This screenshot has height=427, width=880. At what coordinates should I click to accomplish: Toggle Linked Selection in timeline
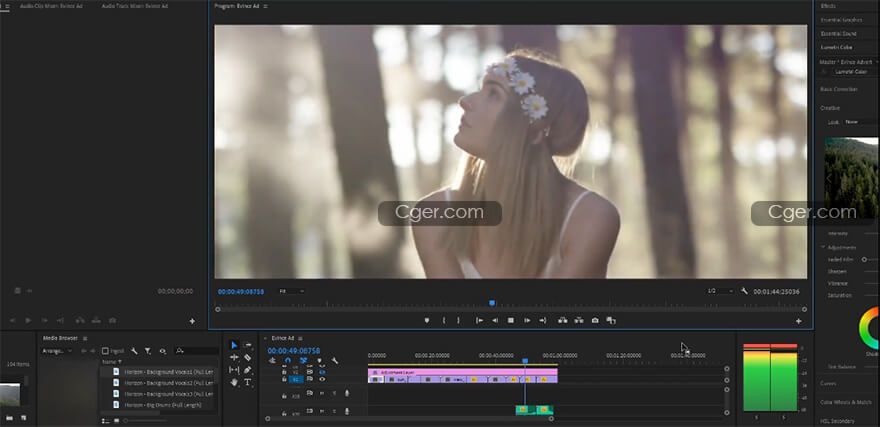coord(303,361)
